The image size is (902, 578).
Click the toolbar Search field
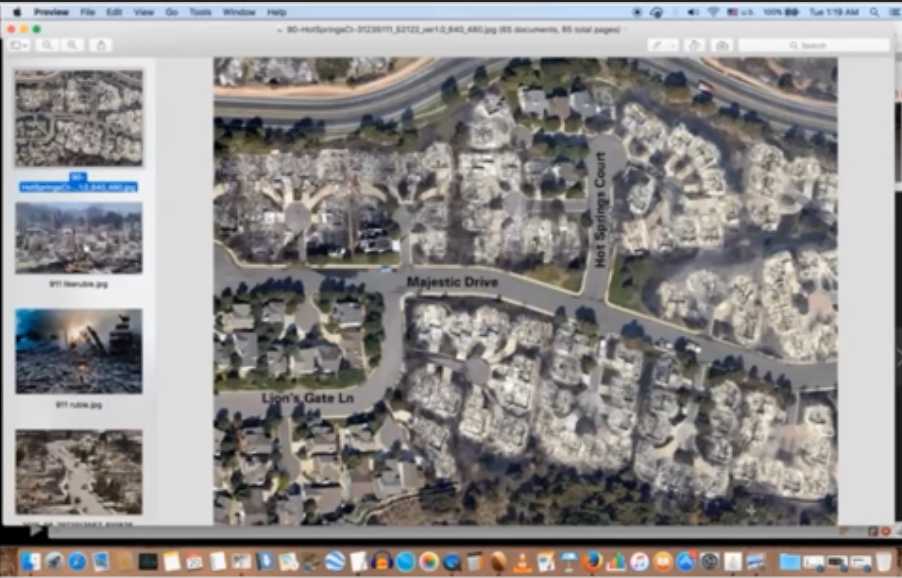coord(813,46)
